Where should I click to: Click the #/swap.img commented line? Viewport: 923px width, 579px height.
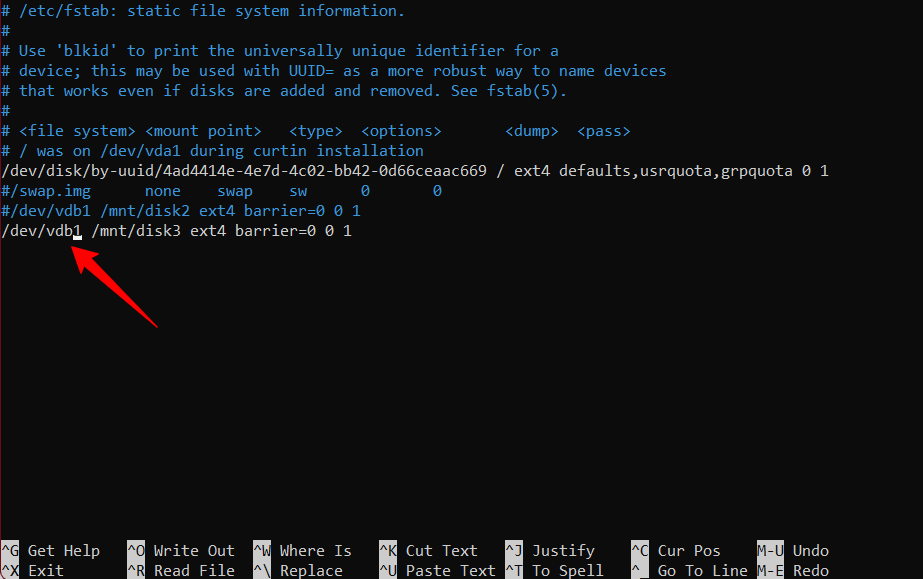coord(221,191)
